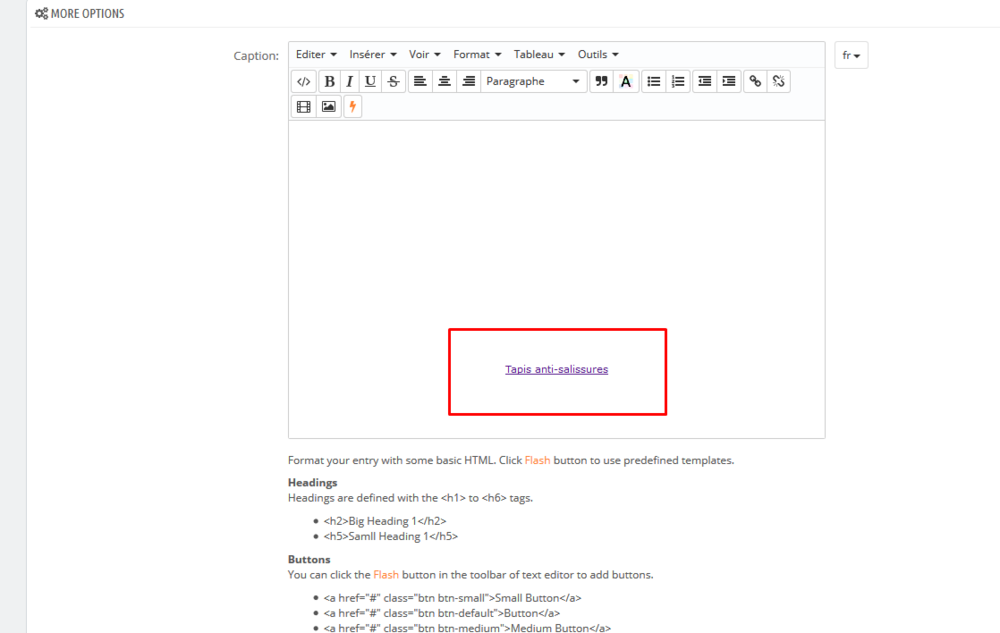
Task: Open the Flash templates tool
Action: coord(352,106)
